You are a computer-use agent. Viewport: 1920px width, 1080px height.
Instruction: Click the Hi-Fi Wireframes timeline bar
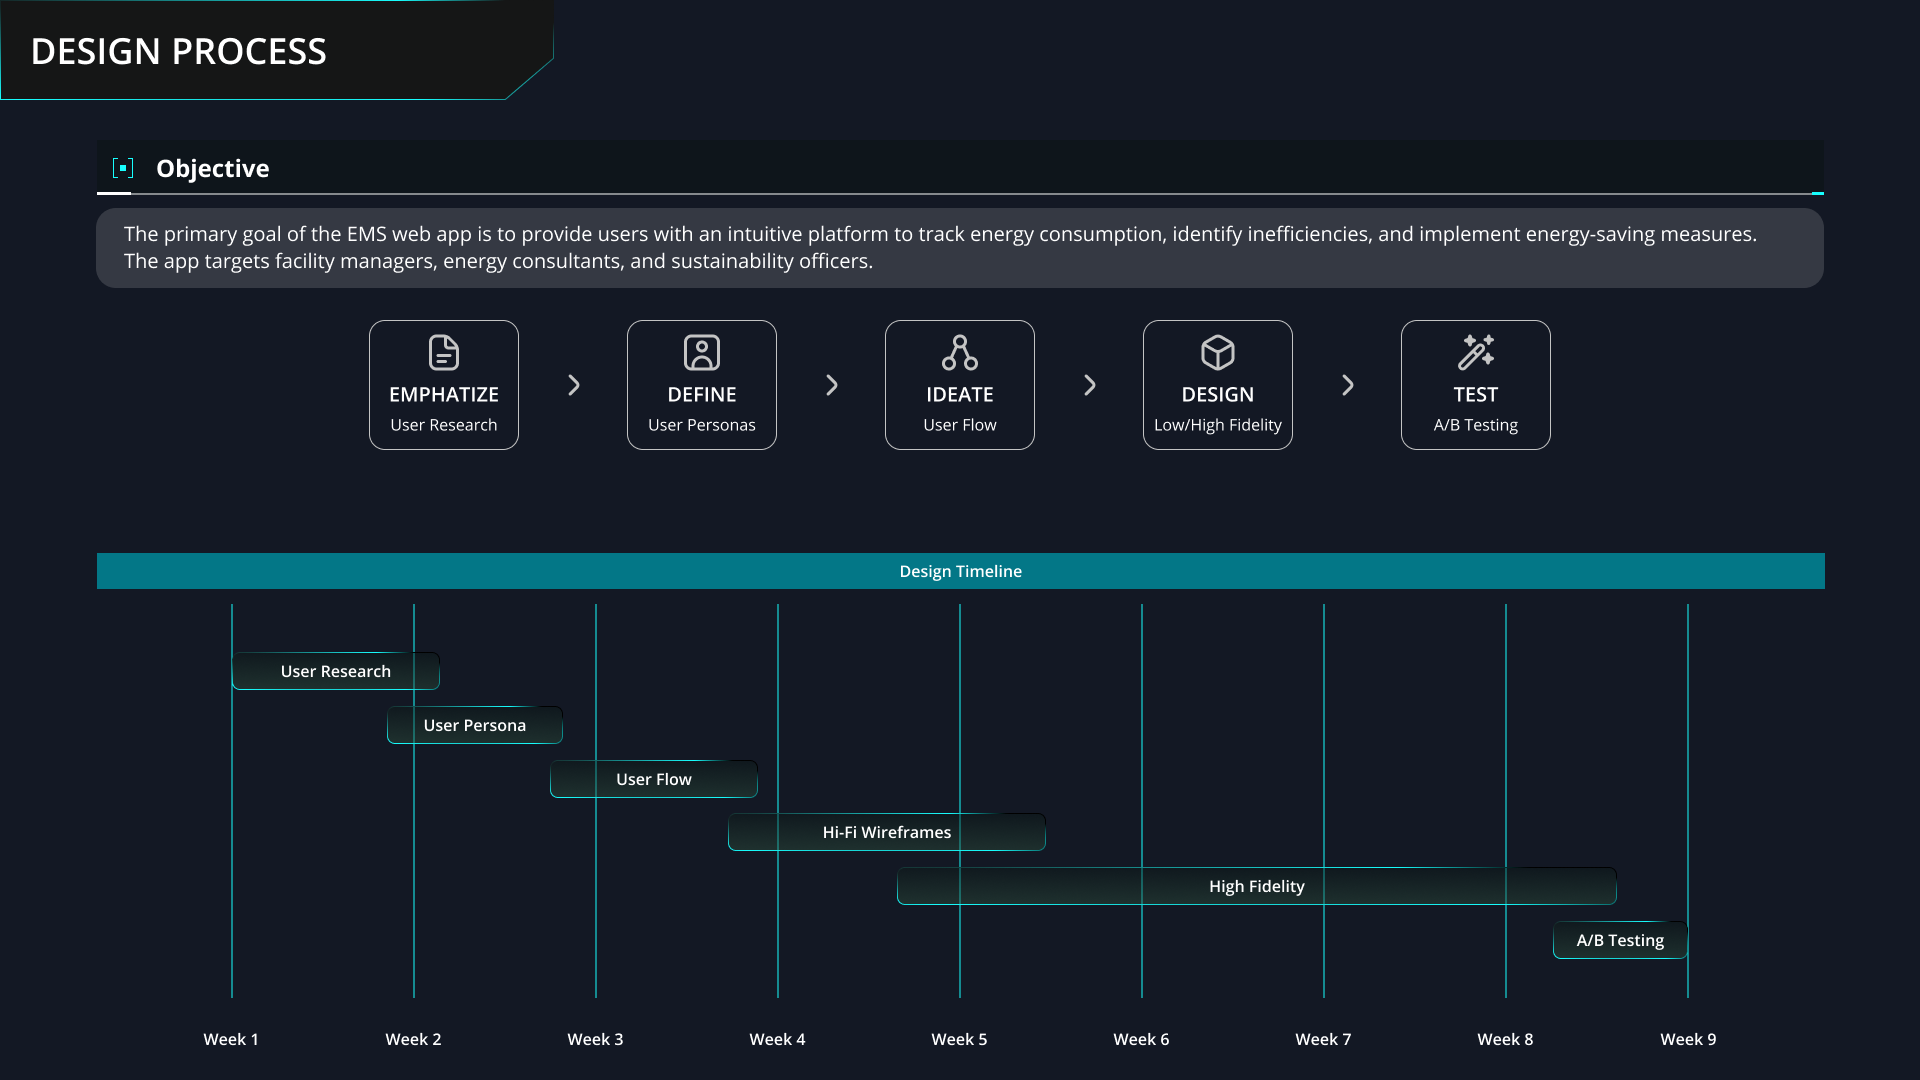click(x=886, y=832)
